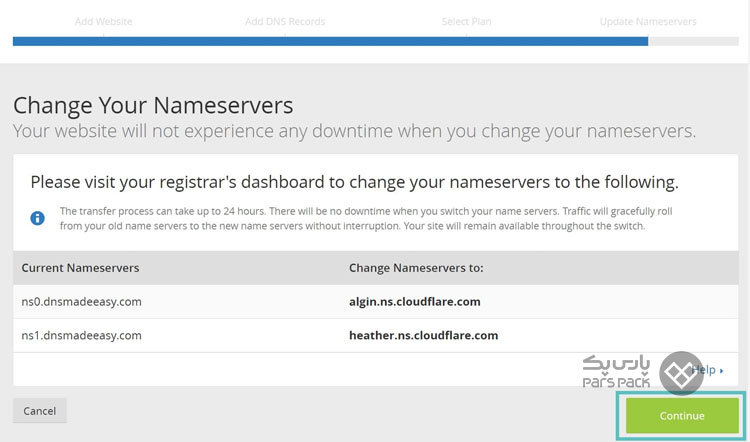Viewport: 750px width, 442px height.
Task: Click the no downtime subtitle text
Action: [354, 131]
